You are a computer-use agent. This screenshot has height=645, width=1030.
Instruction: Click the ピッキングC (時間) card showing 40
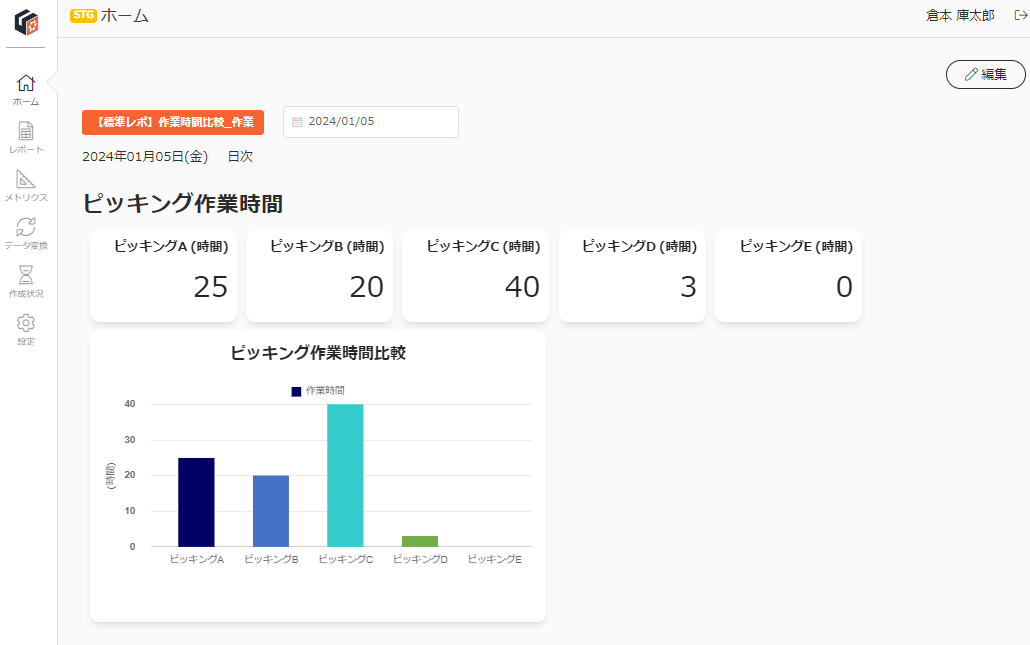[x=475, y=276]
